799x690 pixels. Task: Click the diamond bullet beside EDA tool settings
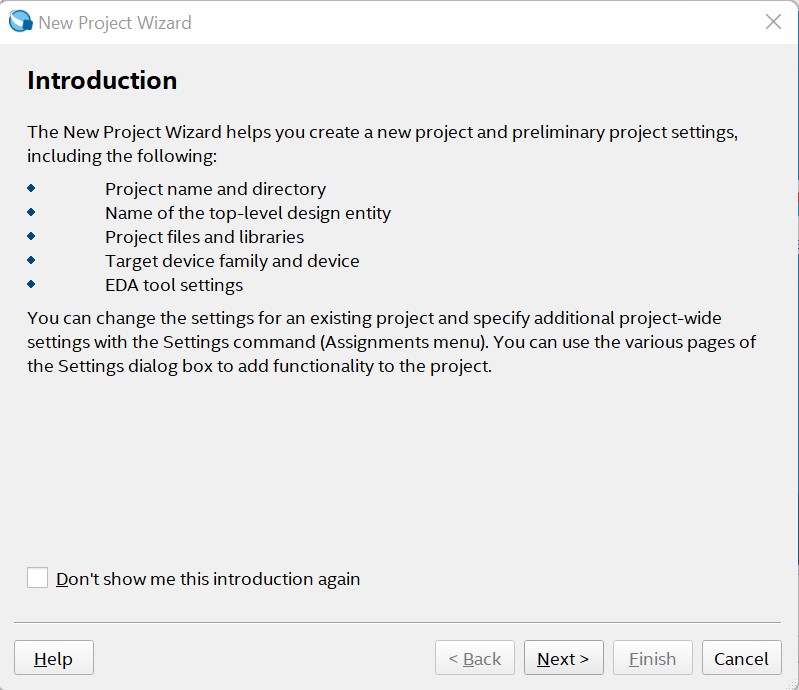(x=31, y=284)
